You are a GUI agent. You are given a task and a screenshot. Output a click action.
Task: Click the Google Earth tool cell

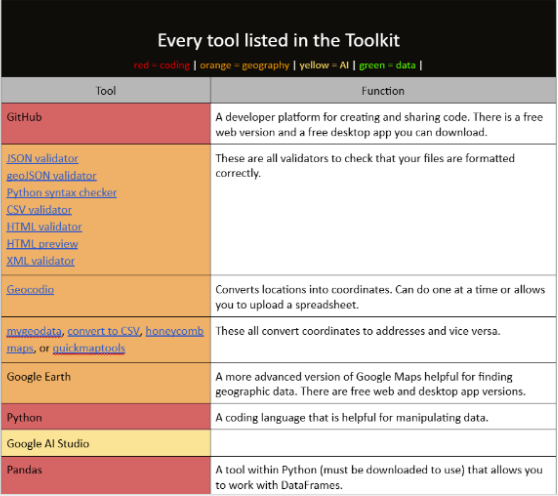[106, 383]
